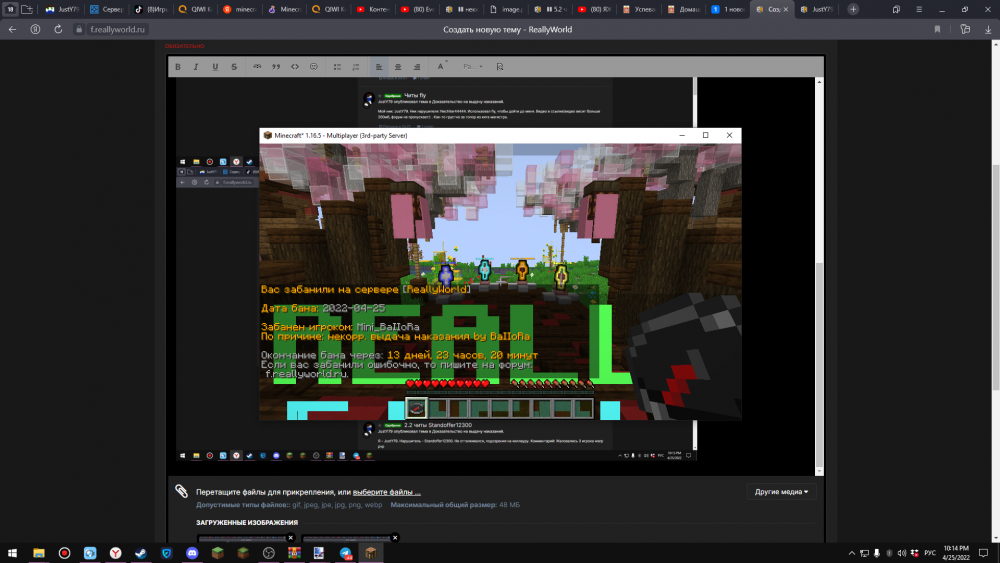Click the выберите файлы link
Viewport: 1000px width, 563px height.
coord(386,492)
